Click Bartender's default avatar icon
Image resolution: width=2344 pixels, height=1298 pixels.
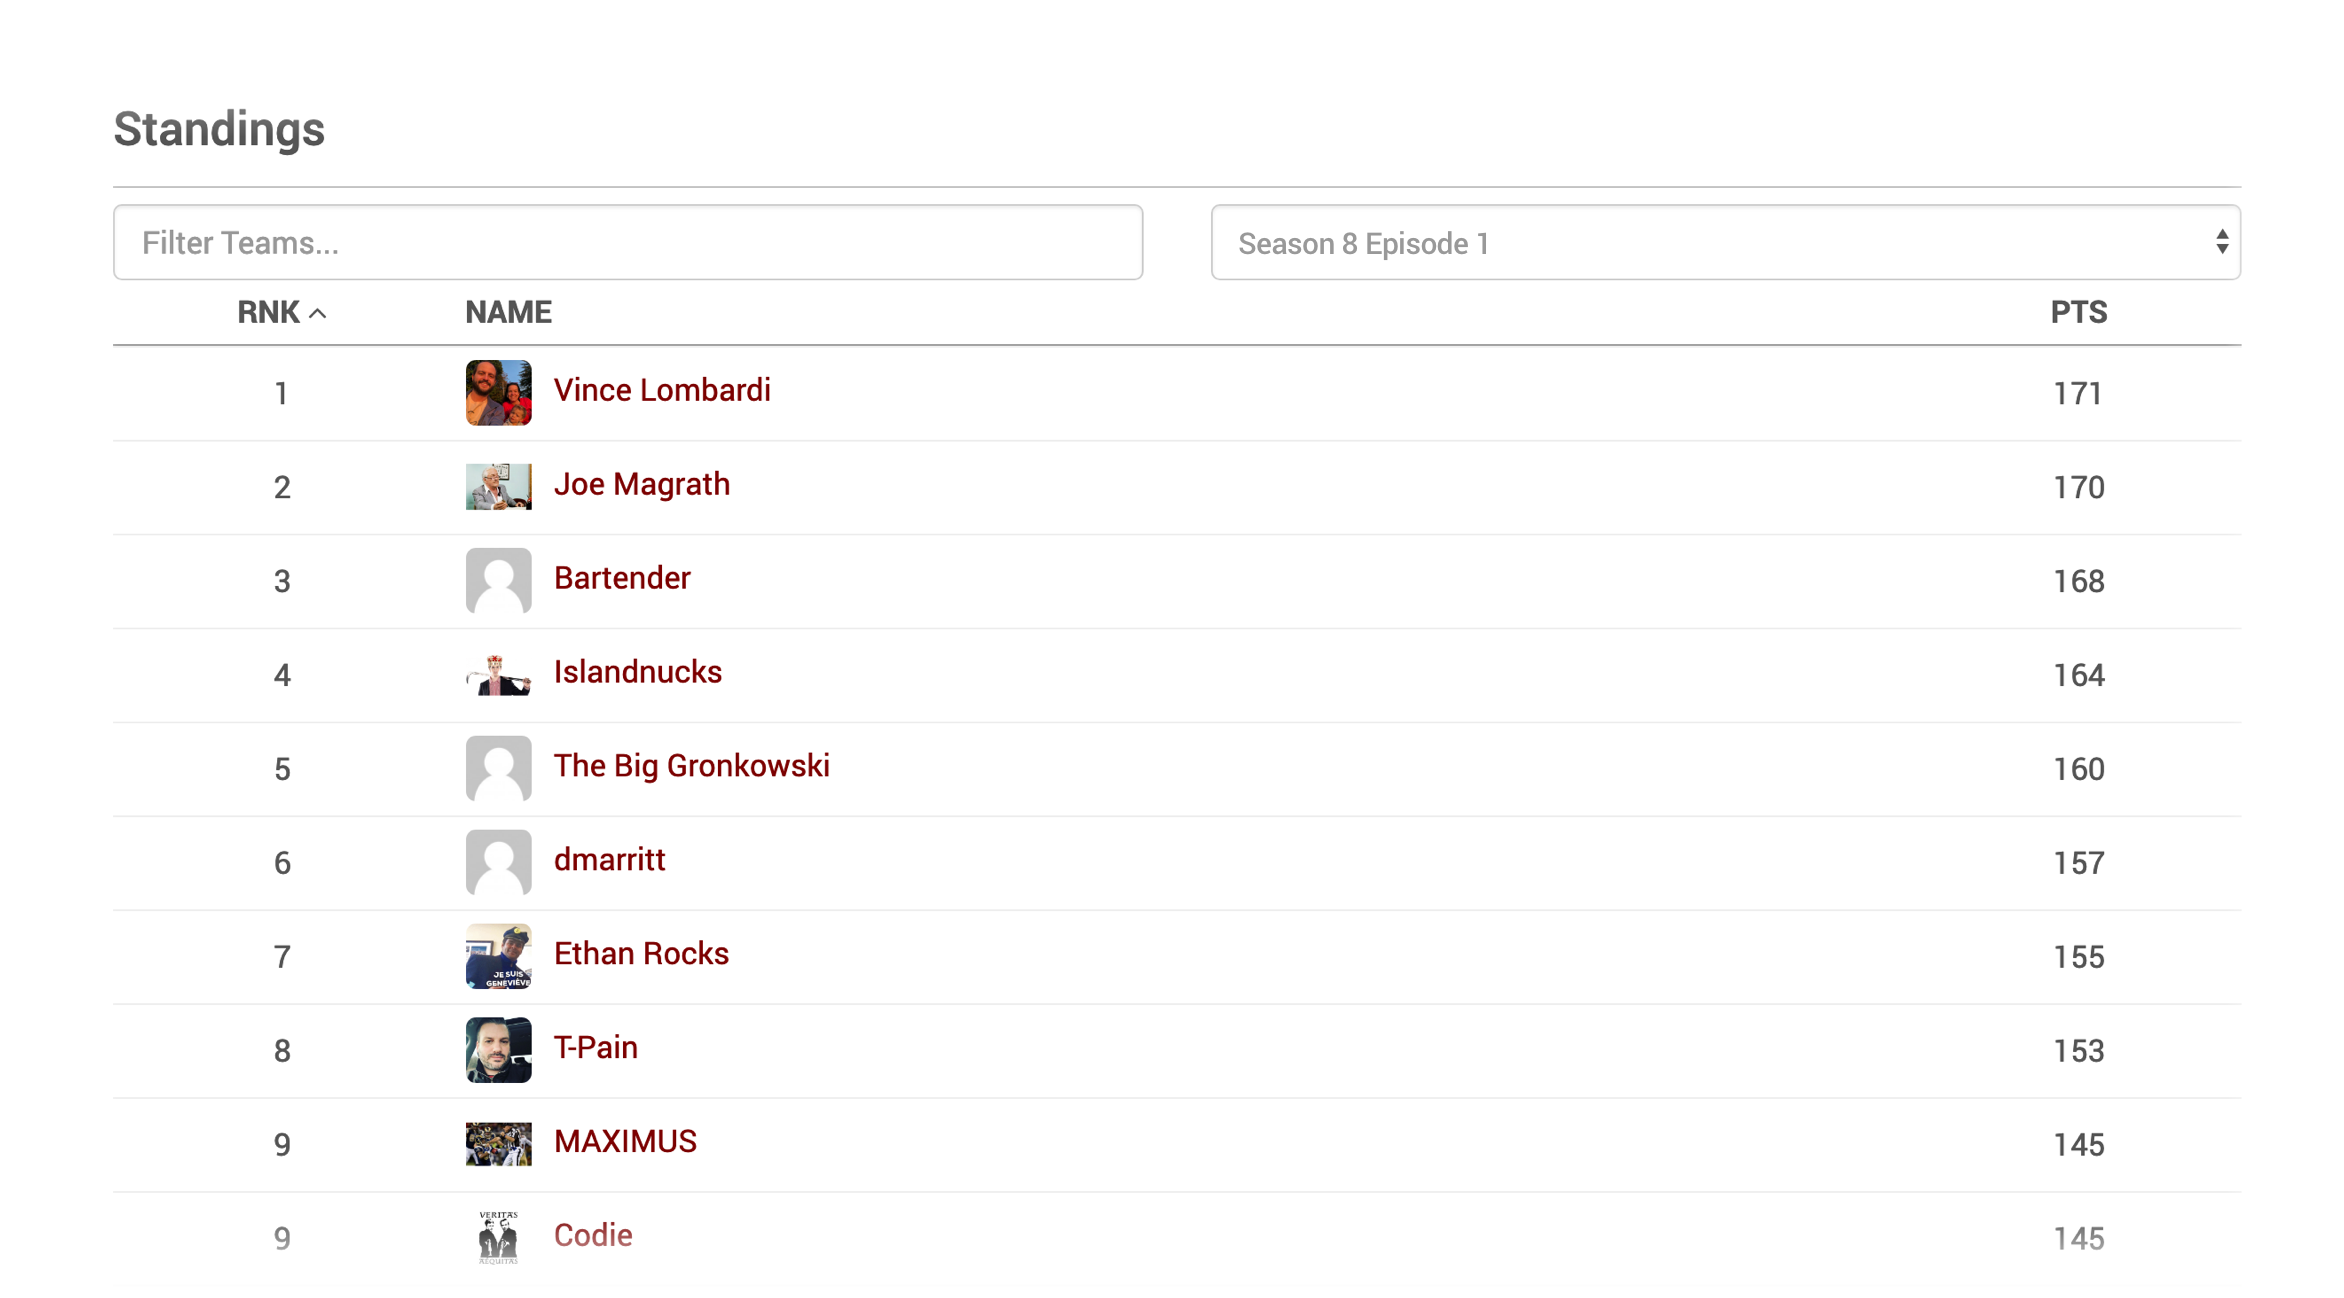[x=498, y=580]
